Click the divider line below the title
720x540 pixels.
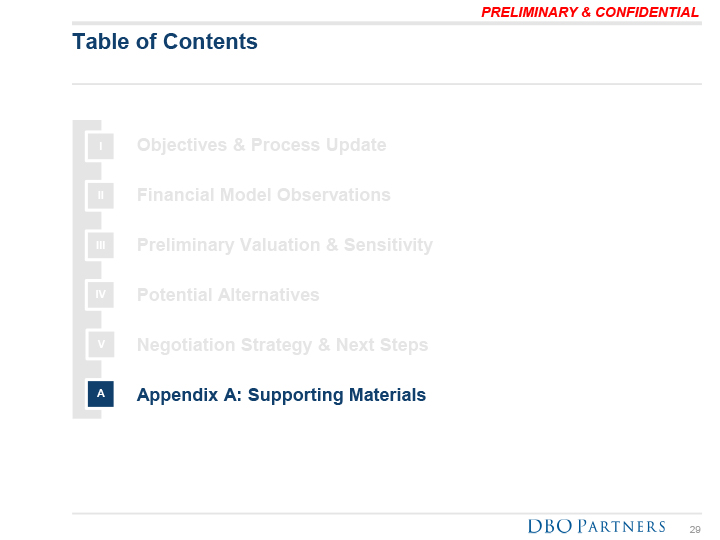[x=386, y=84]
